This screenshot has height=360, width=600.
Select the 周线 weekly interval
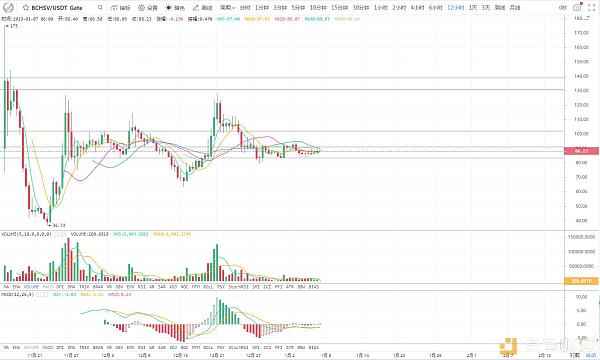(500, 7)
